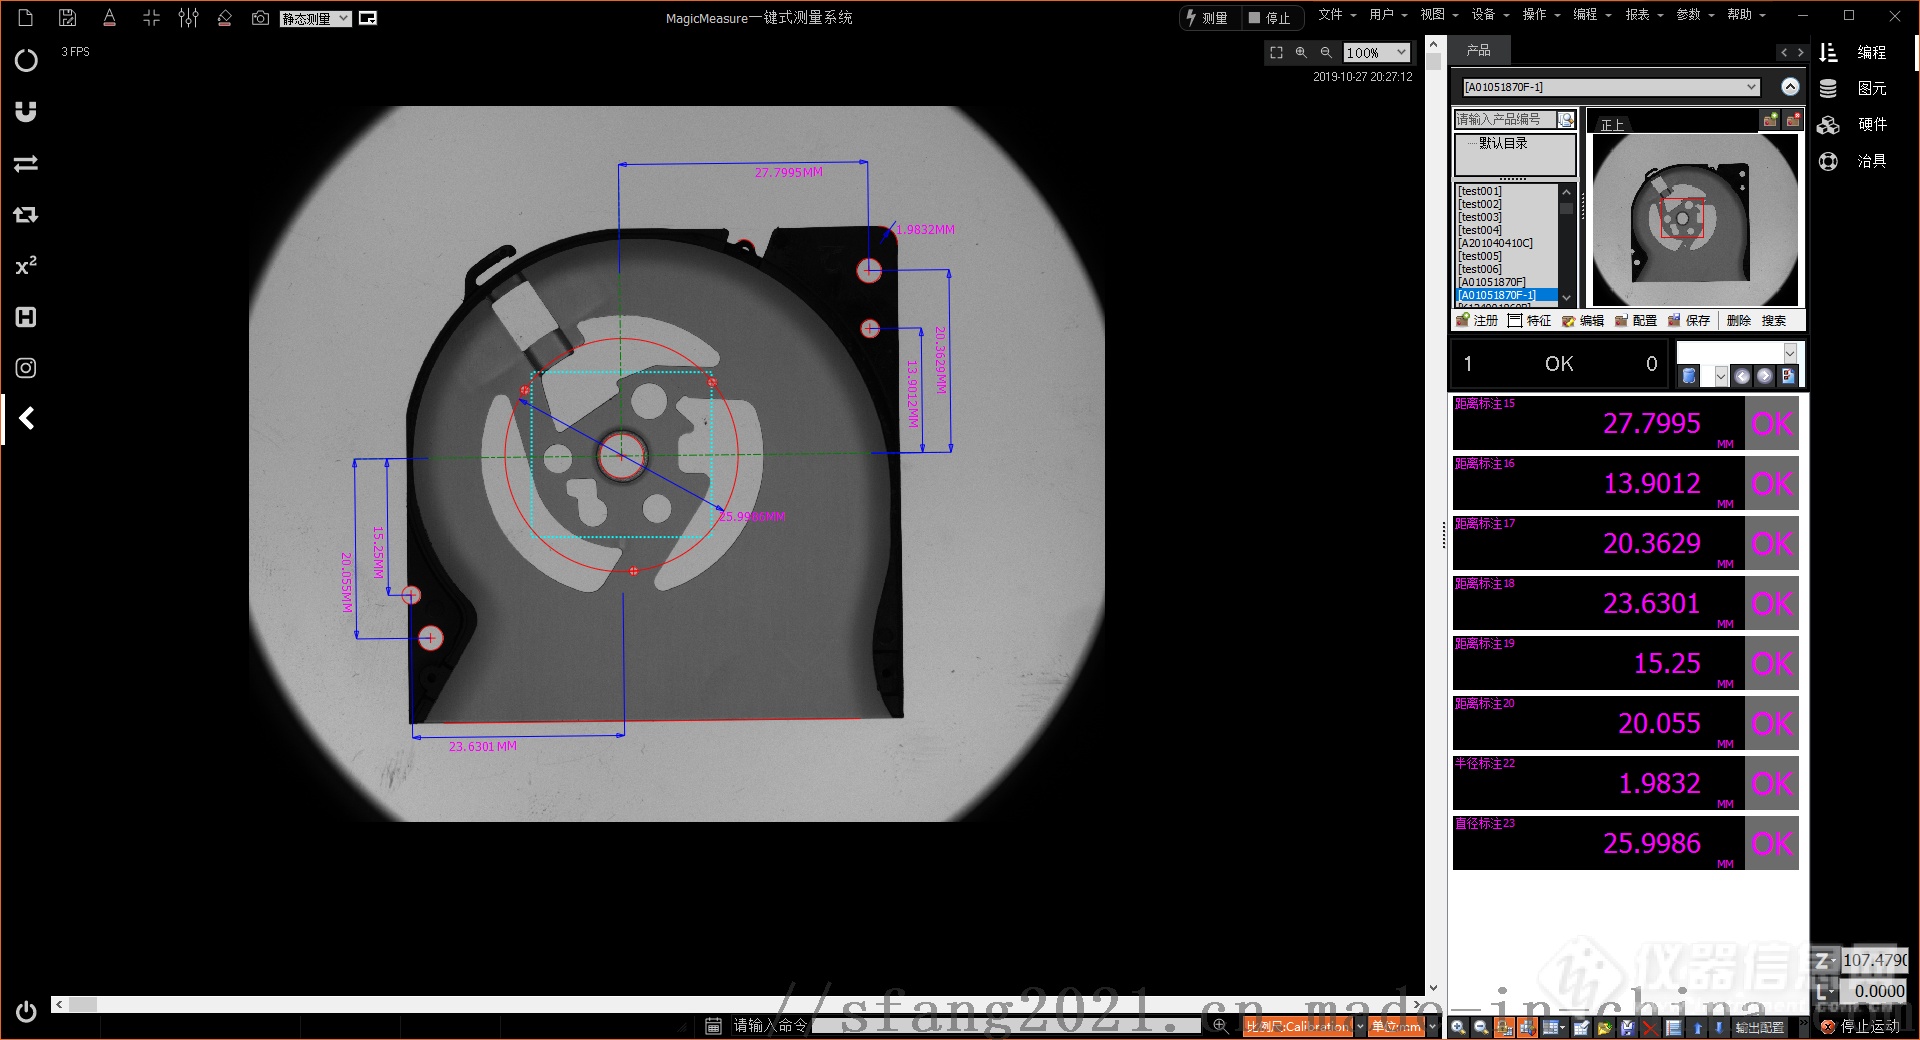Viewport: 1920px width, 1040px height.
Task: Click the fan part thumbnail preview
Action: [x=1695, y=219]
